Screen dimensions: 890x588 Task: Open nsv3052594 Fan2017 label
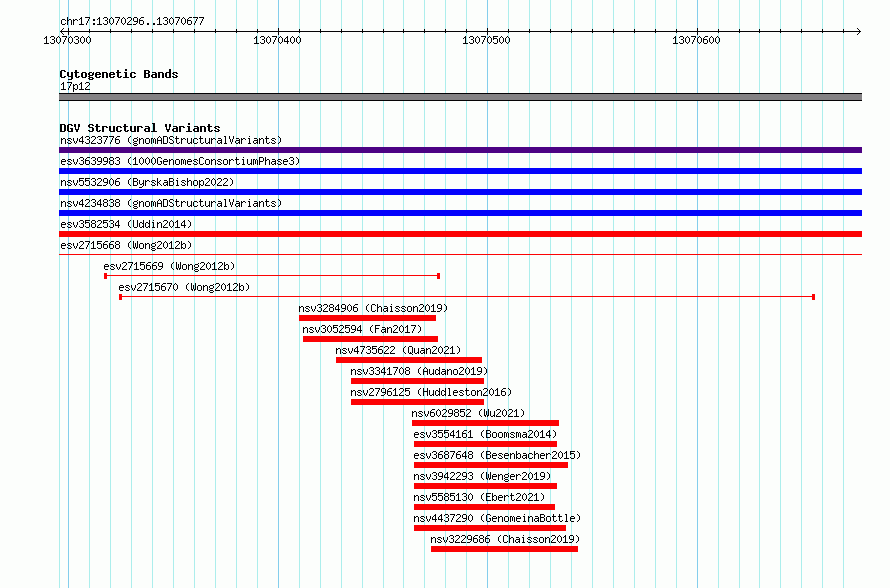click(x=362, y=329)
